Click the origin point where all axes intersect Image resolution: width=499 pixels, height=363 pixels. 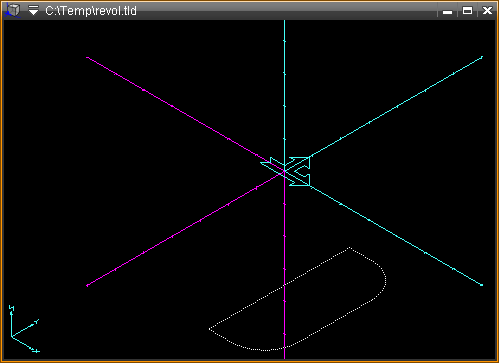pyautogui.click(x=284, y=171)
